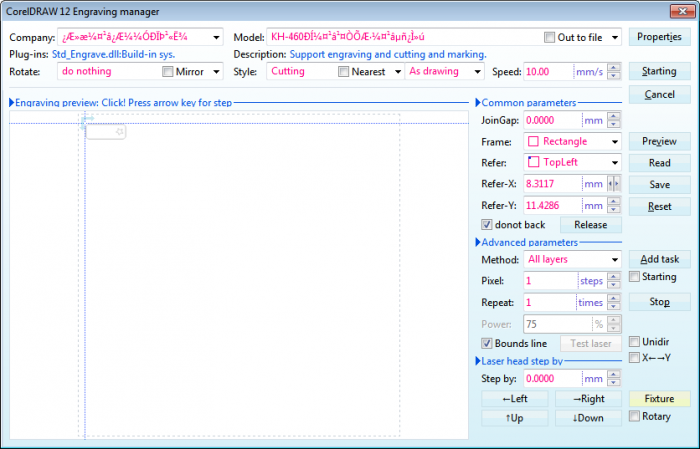This screenshot has width=700, height=449.
Task: Click the Step by spinner arrows
Action: [x=614, y=378]
